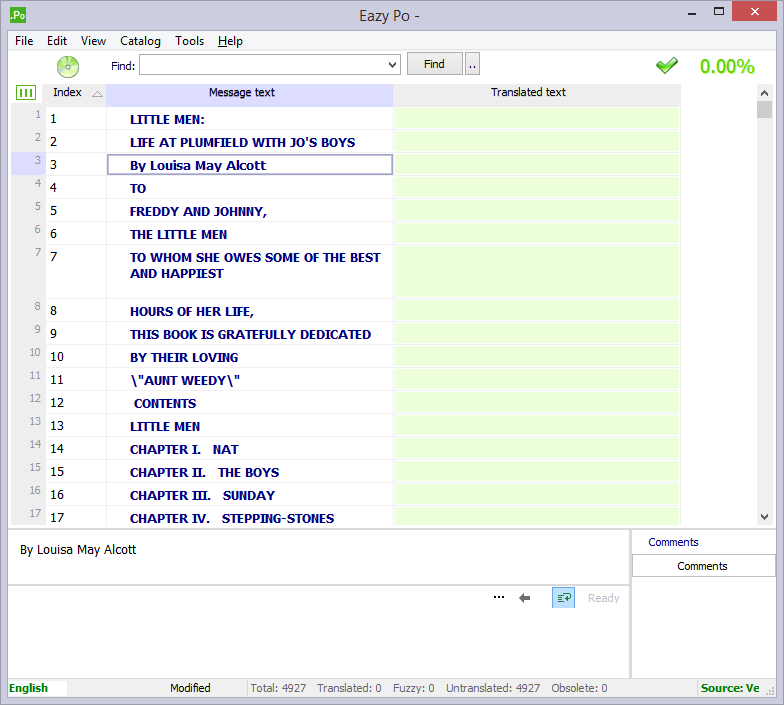Click the Find button
This screenshot has width=784, height=705.
point(434,64)
